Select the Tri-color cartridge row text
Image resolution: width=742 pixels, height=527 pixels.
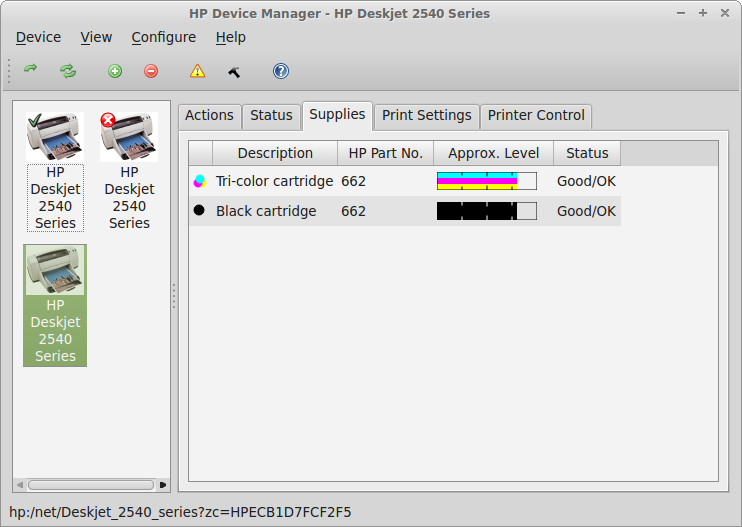(274, 181)
